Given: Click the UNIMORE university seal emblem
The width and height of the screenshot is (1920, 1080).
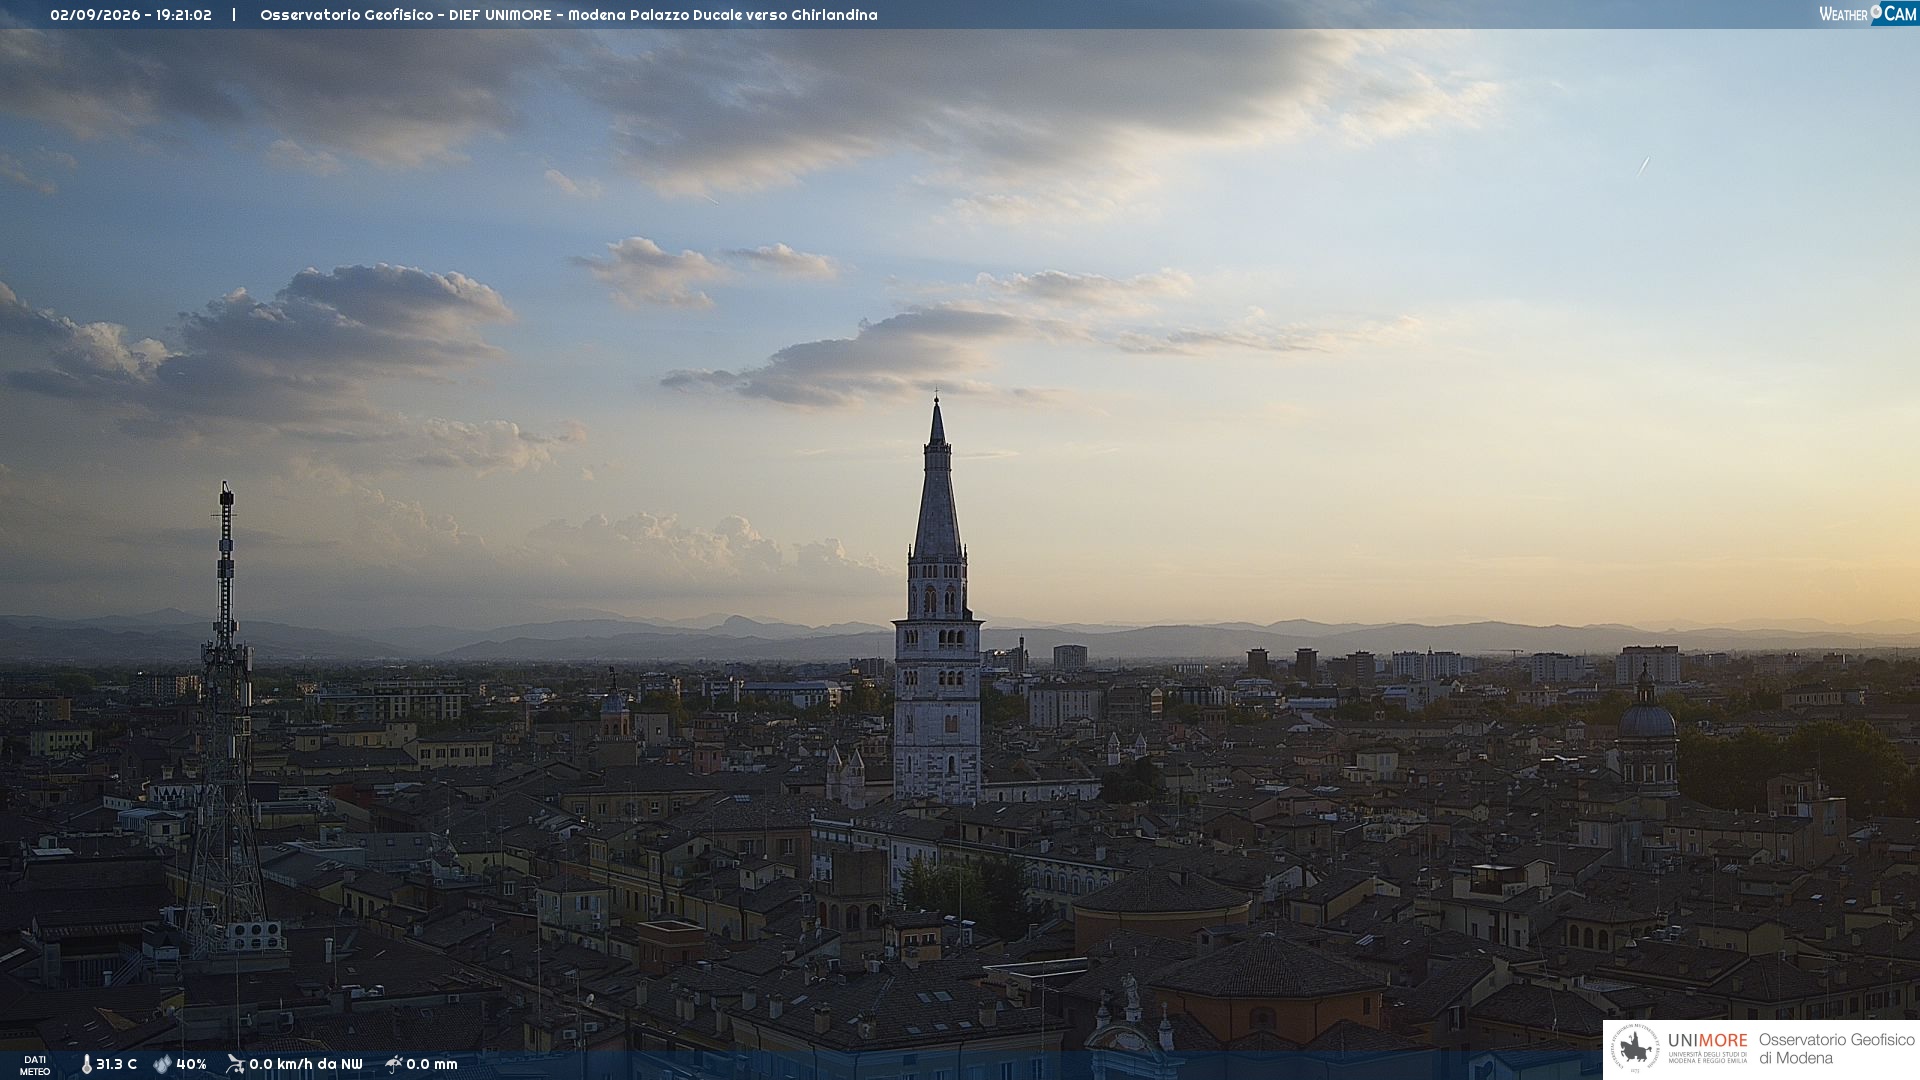Looking at the screenshot, I should [1635, 1049].
